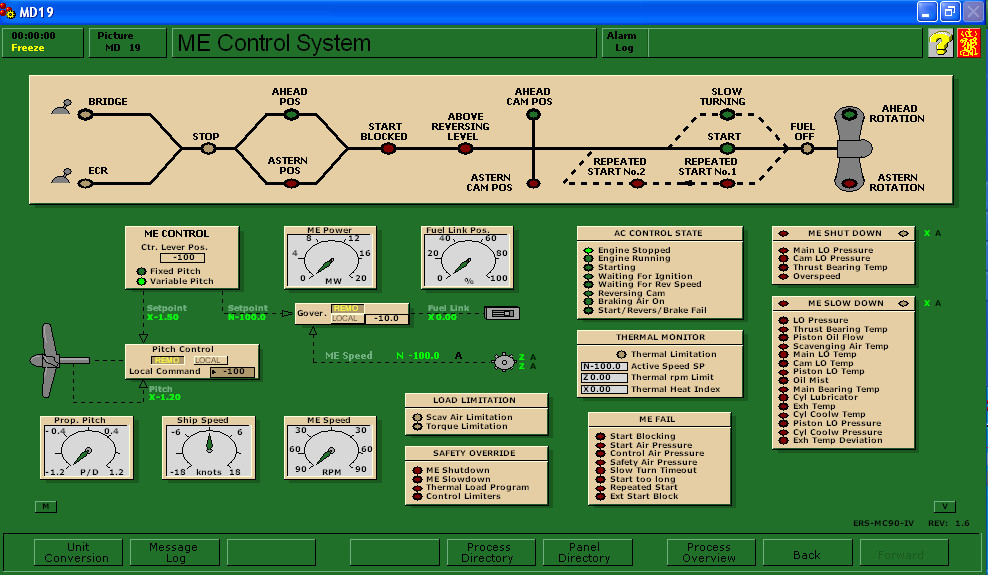Open the Message Log
Image resolution: width=988 pixels, height=575 pixels.
(x=173, y=552)
